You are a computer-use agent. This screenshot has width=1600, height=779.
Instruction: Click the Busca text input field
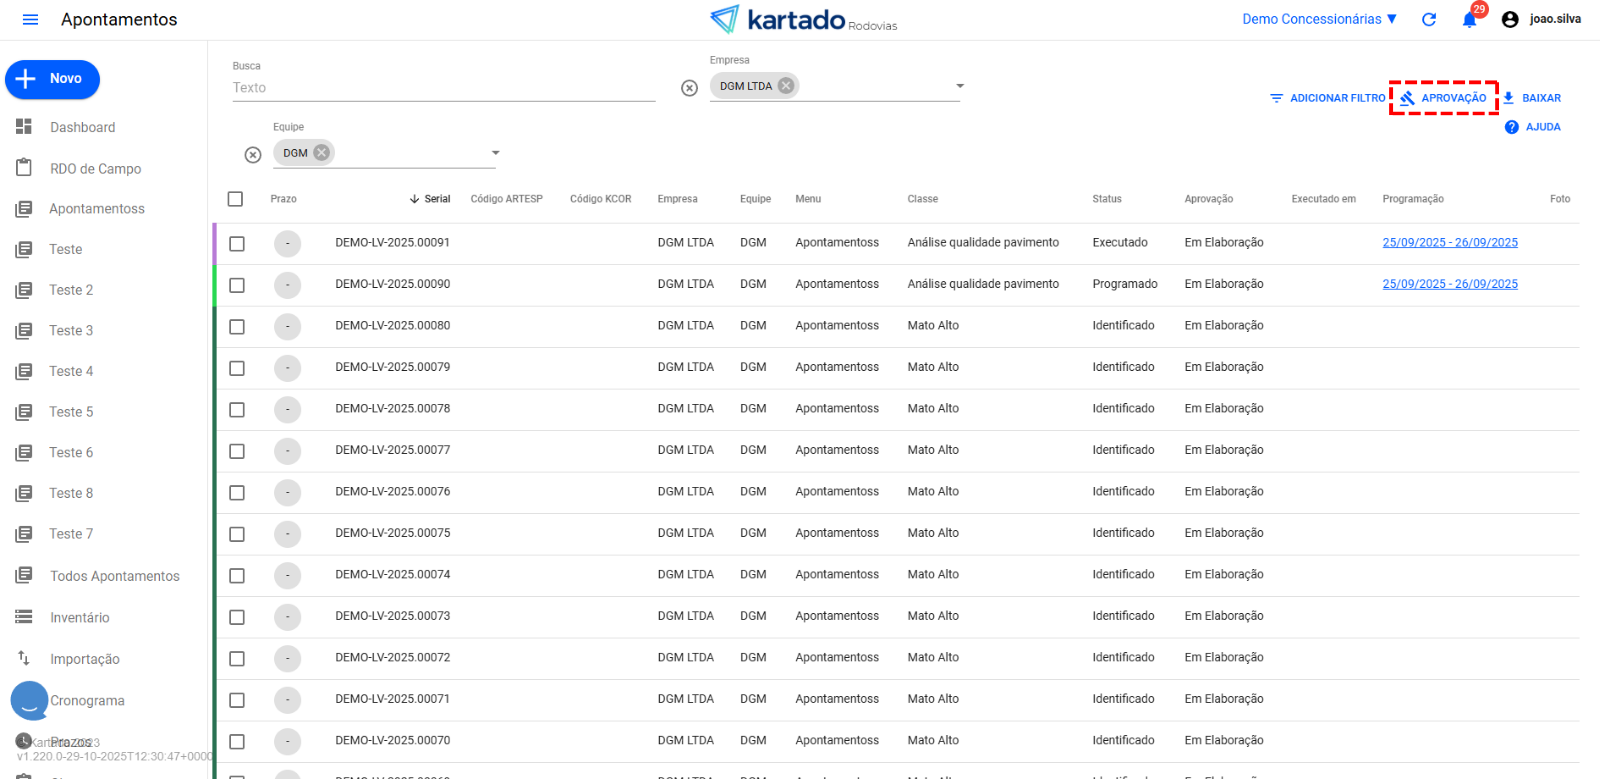[x=443, y=88]
